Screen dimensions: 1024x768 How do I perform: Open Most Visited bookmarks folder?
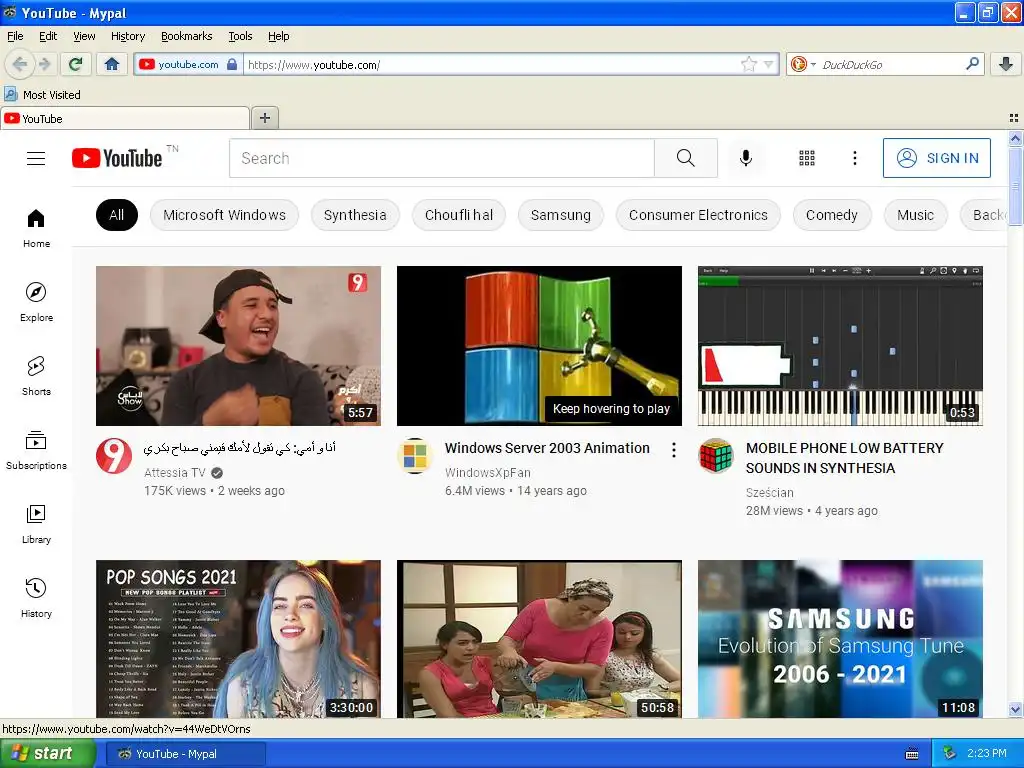coord(43,95)
